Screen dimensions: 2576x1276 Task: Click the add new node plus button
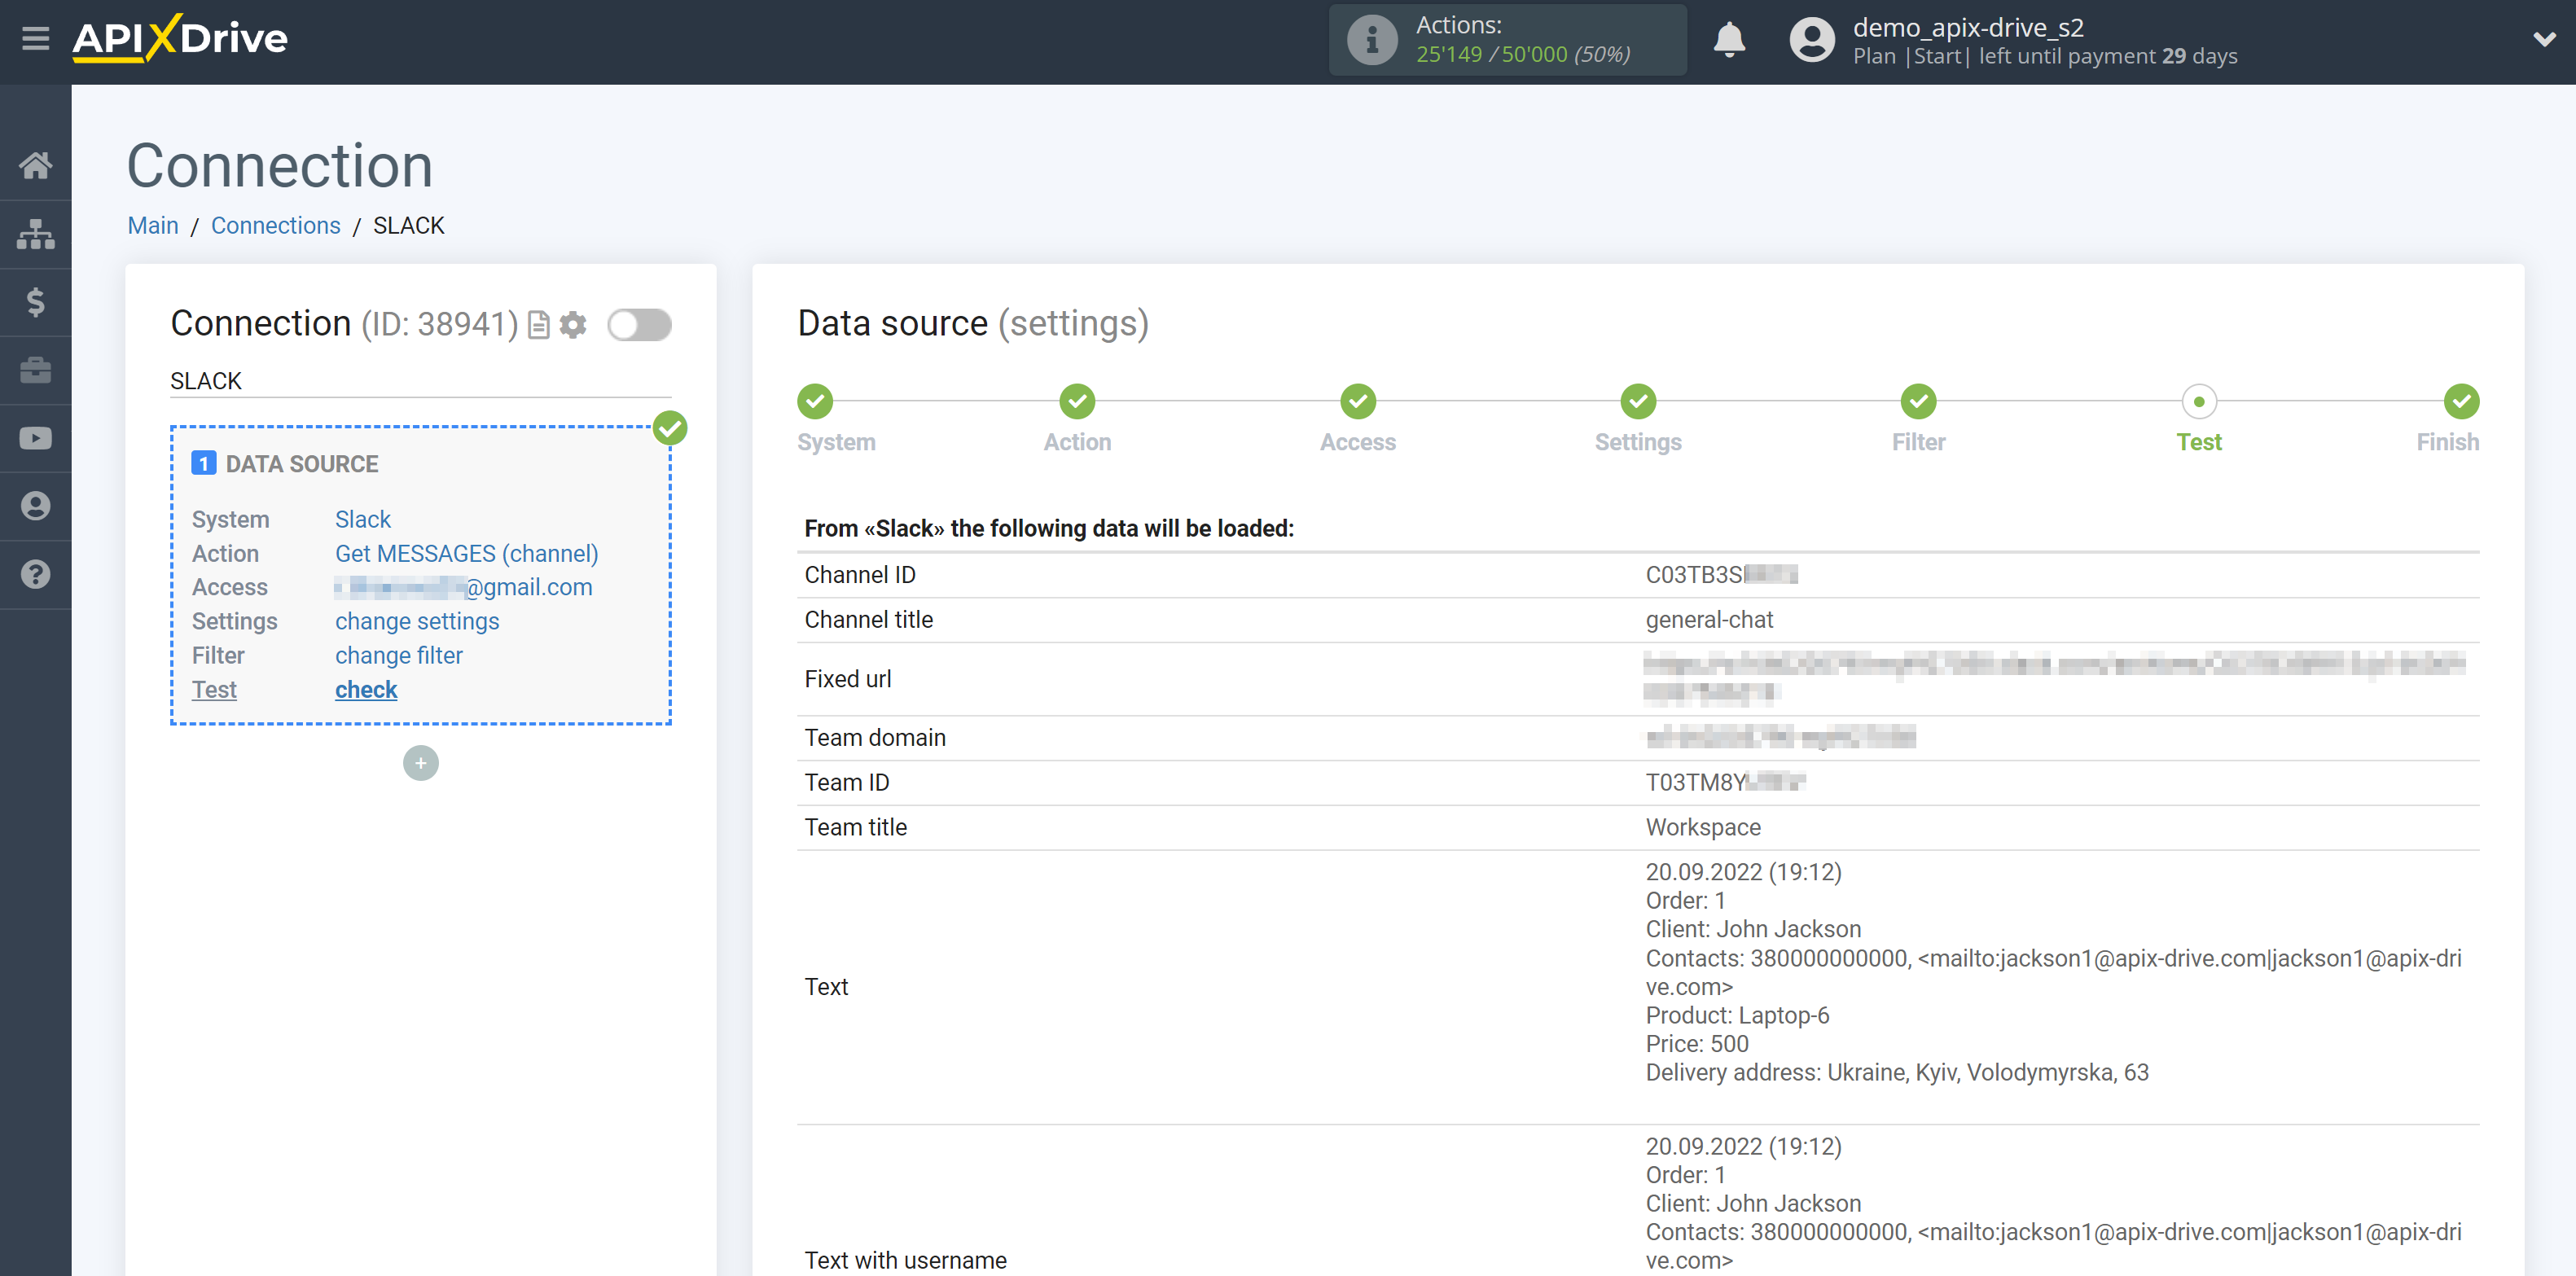[420, 762]
